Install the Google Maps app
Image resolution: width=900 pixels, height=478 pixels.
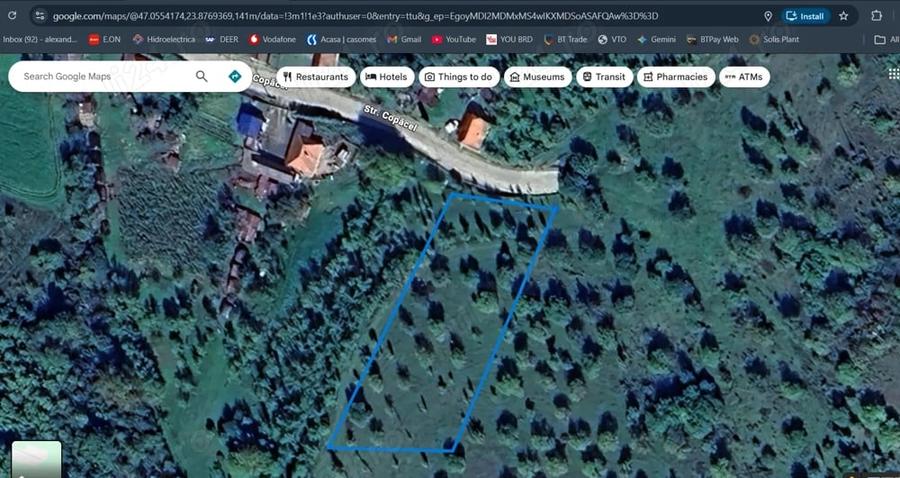coord(805,16)
